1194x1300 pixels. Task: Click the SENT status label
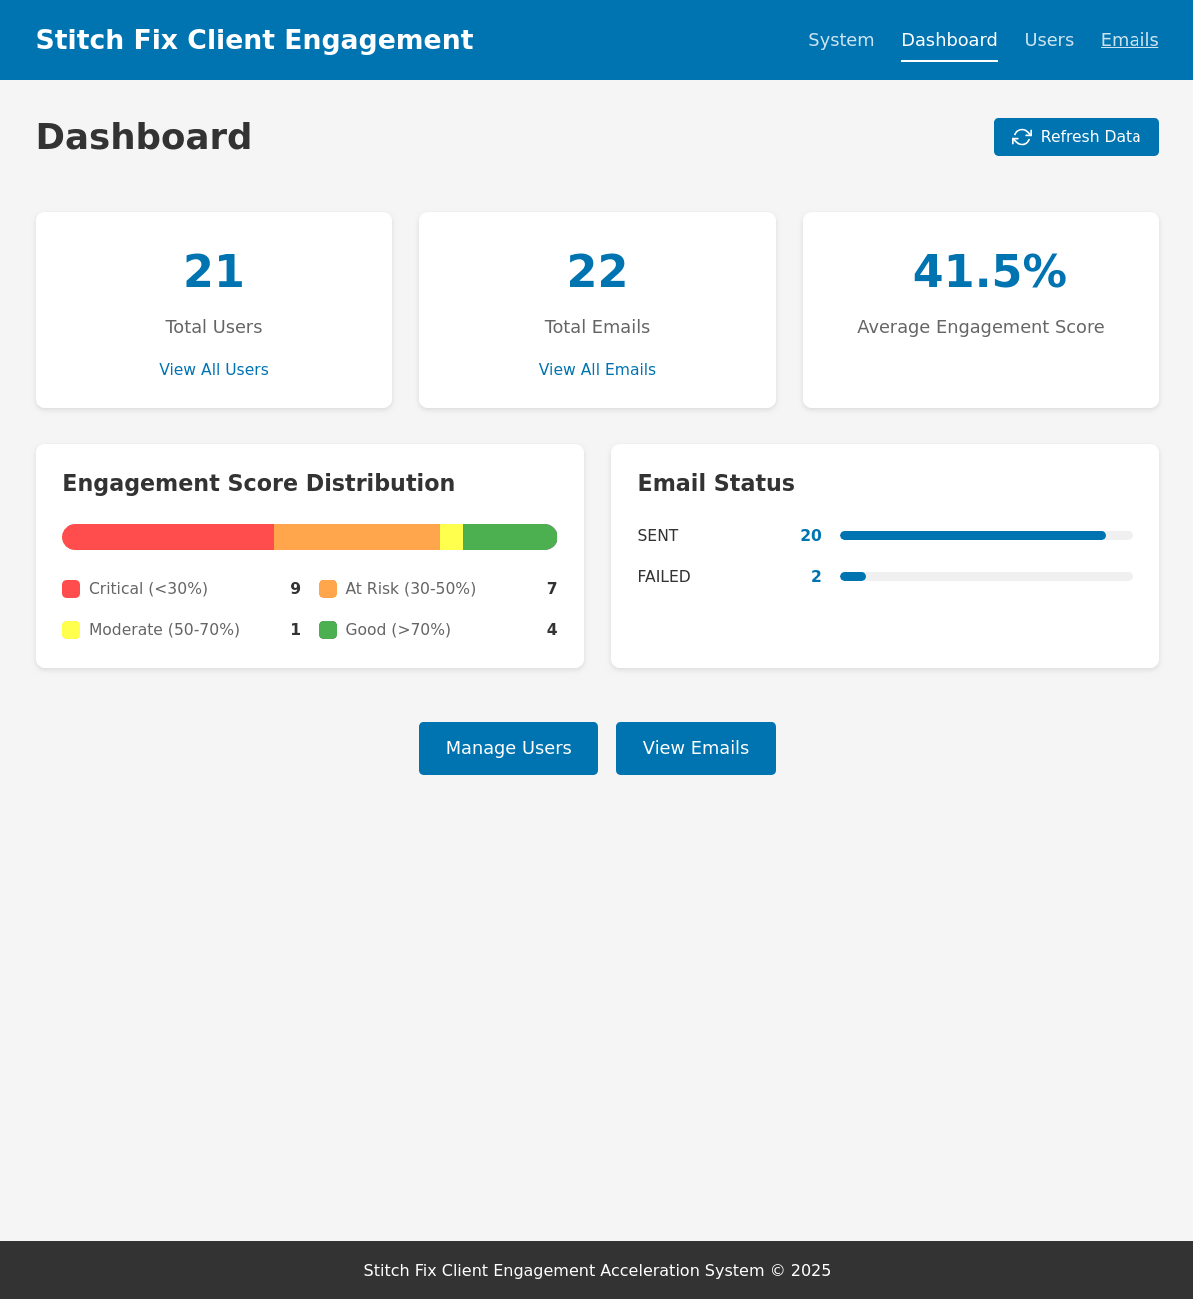[658, 536]
